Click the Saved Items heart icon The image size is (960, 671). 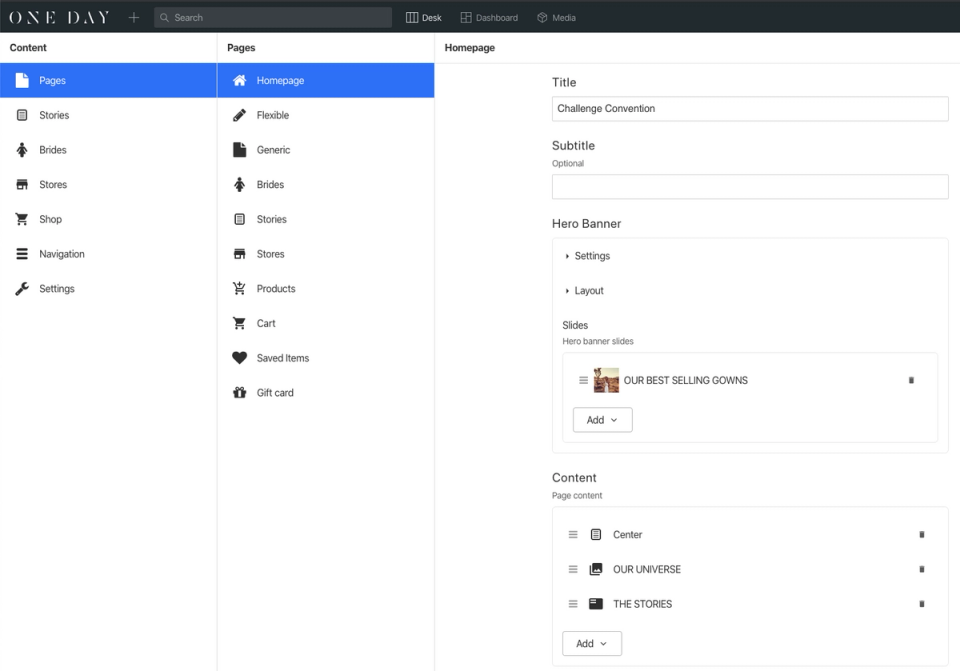pos(239,358)
